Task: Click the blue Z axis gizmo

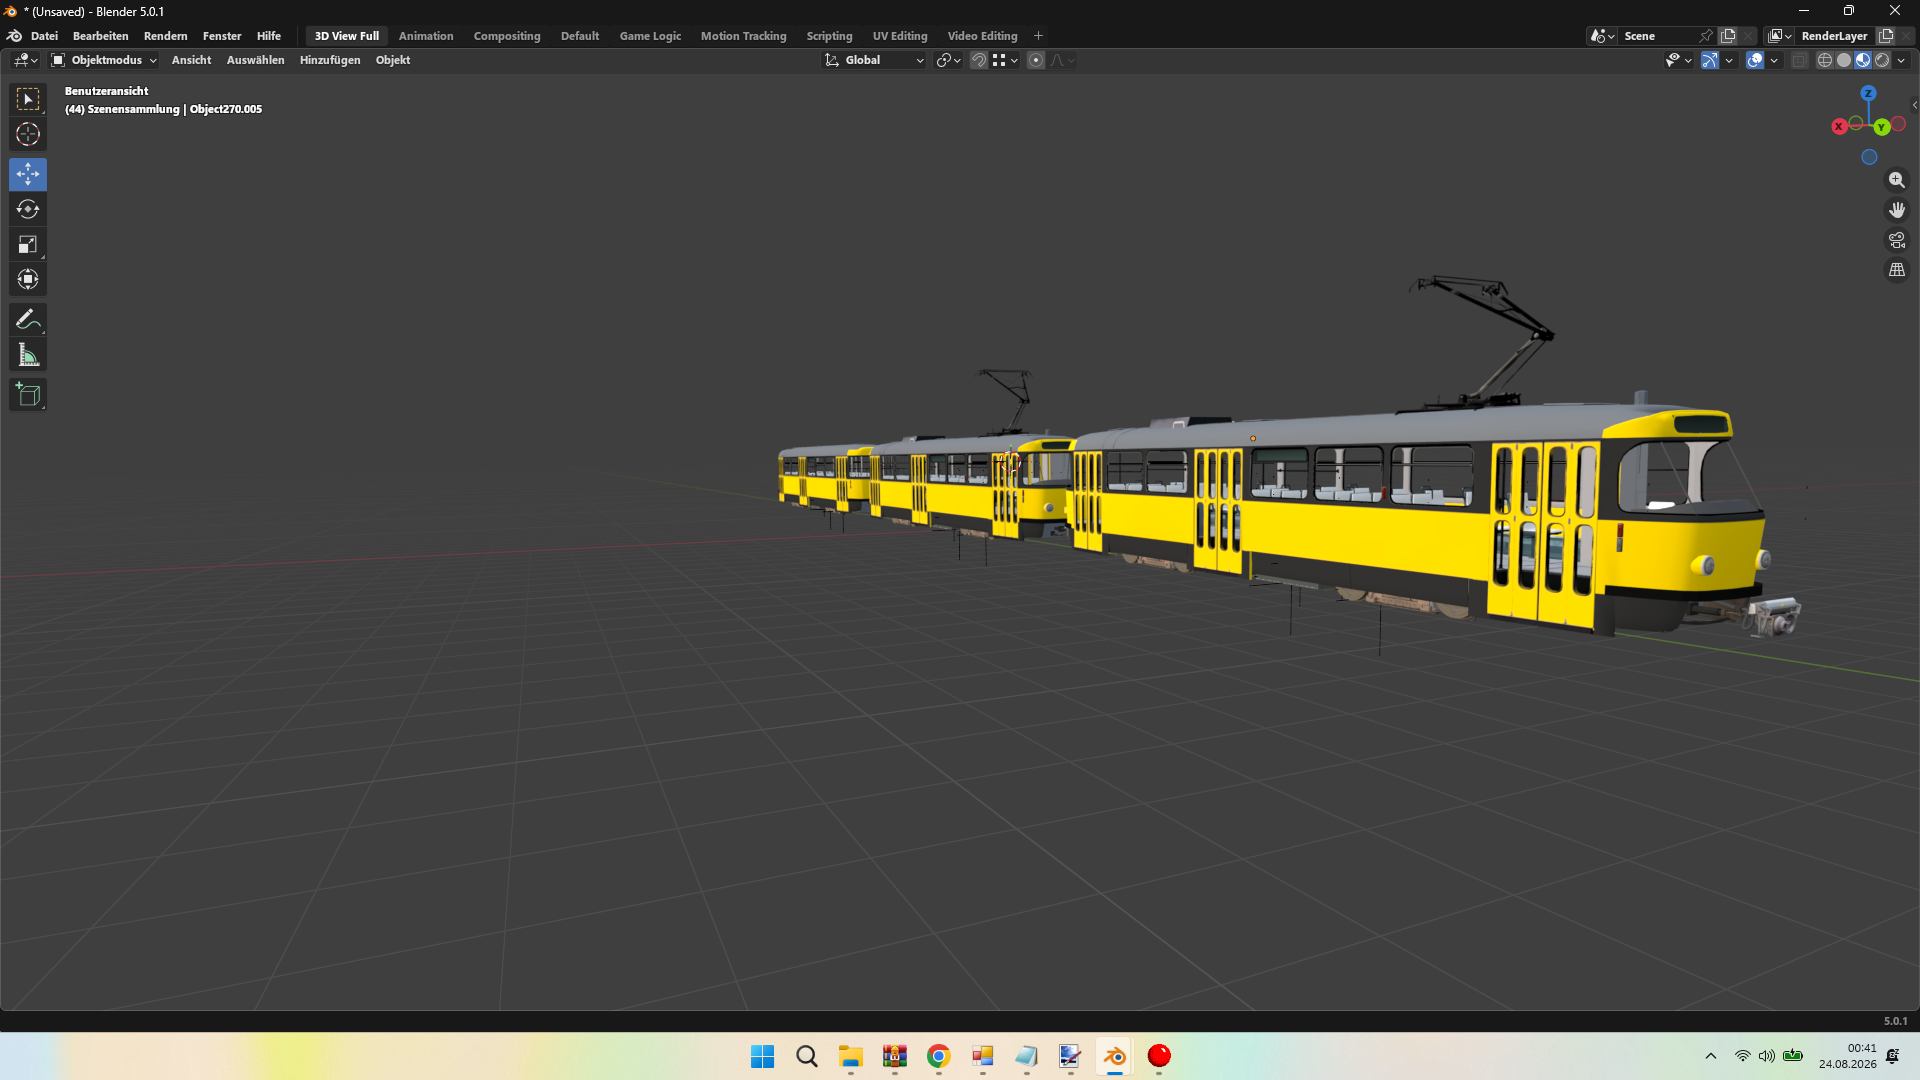Action: (x=1868, y=93)
